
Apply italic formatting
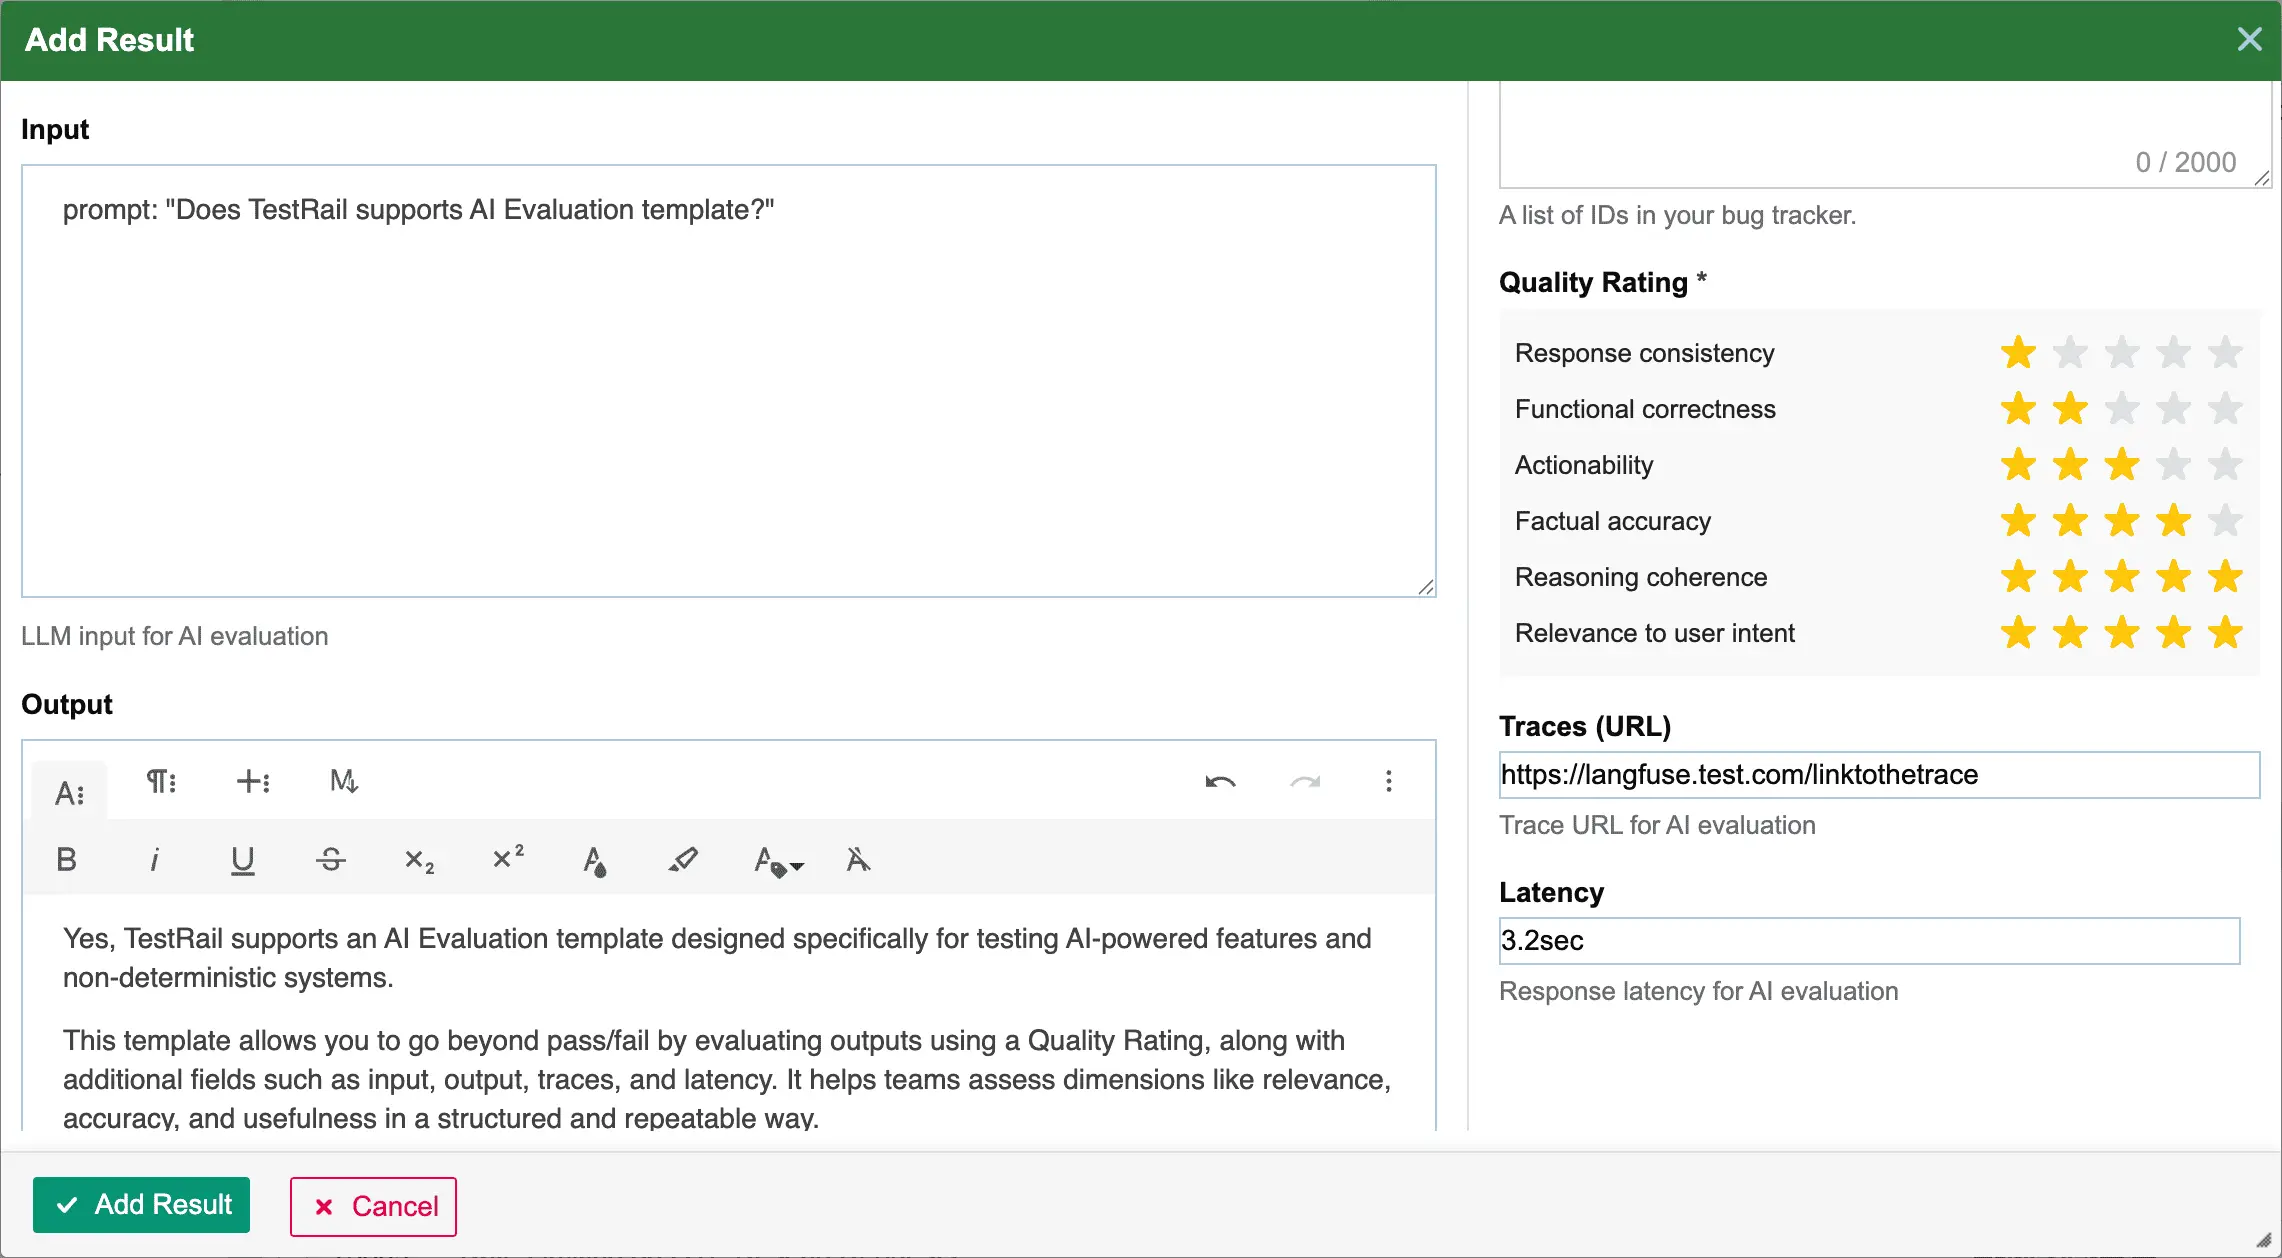(154, 859)
